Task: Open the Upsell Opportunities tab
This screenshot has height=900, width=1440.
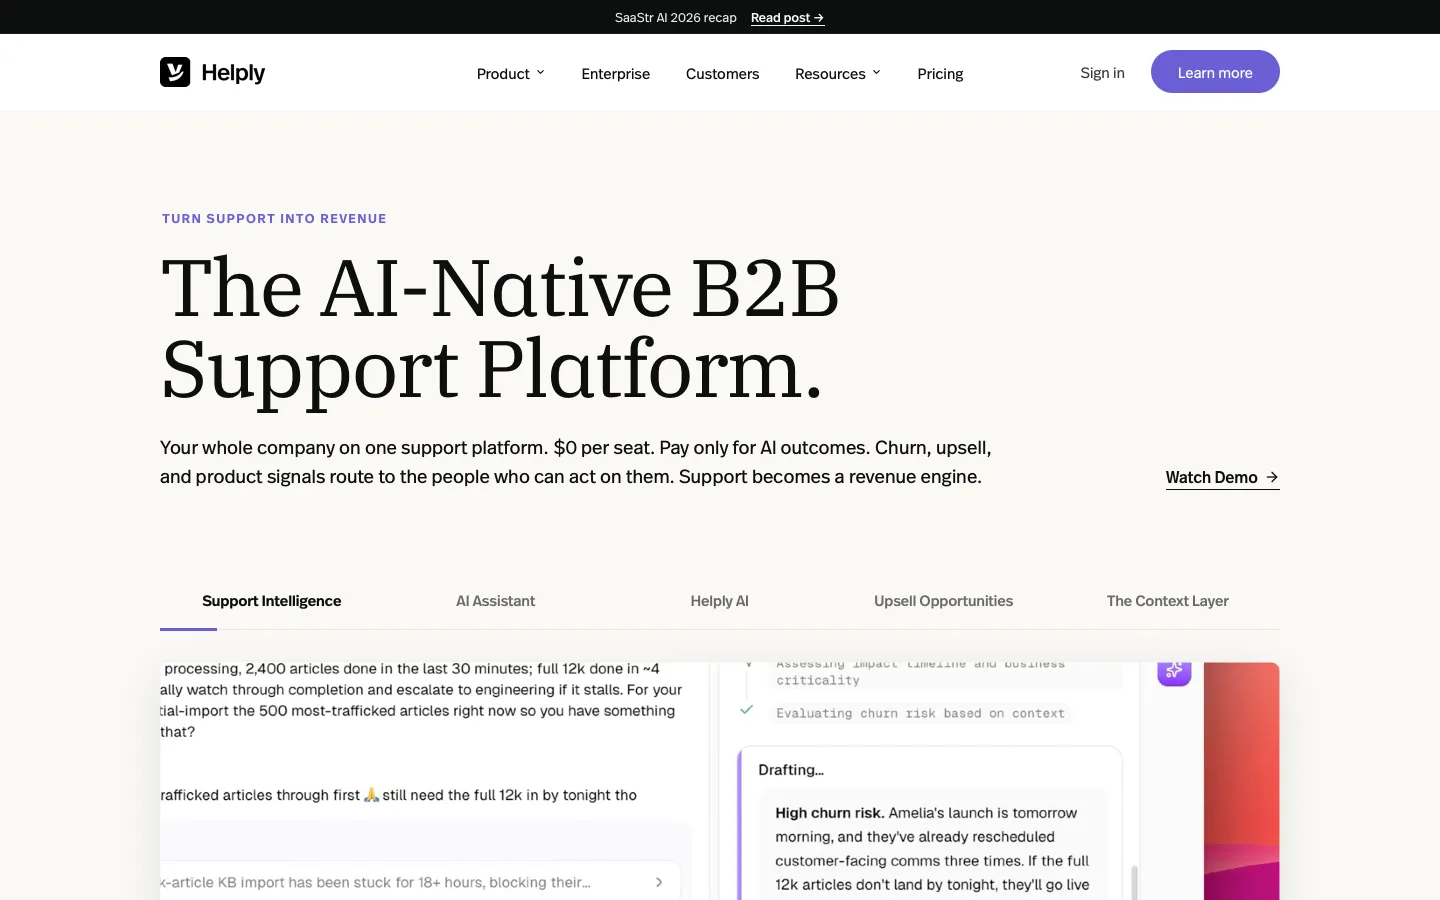Action: 944,601
